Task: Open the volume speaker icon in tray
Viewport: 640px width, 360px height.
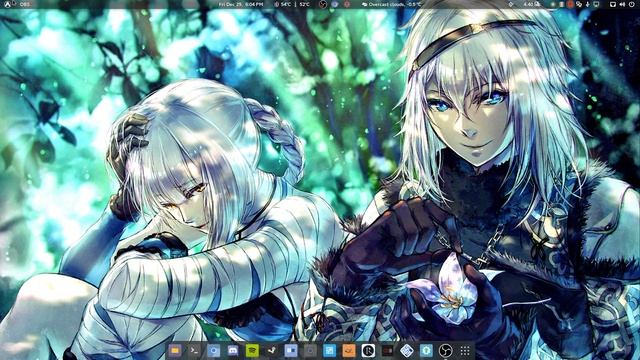Action: [622, 4]
